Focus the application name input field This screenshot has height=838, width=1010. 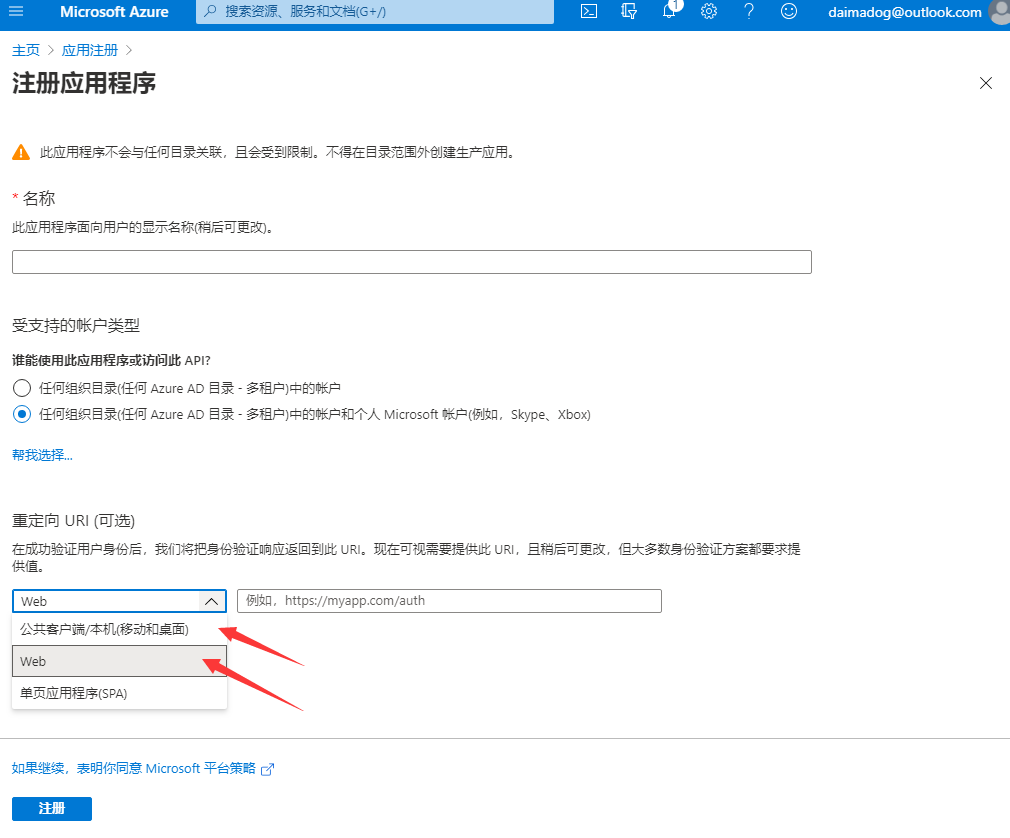412,262
